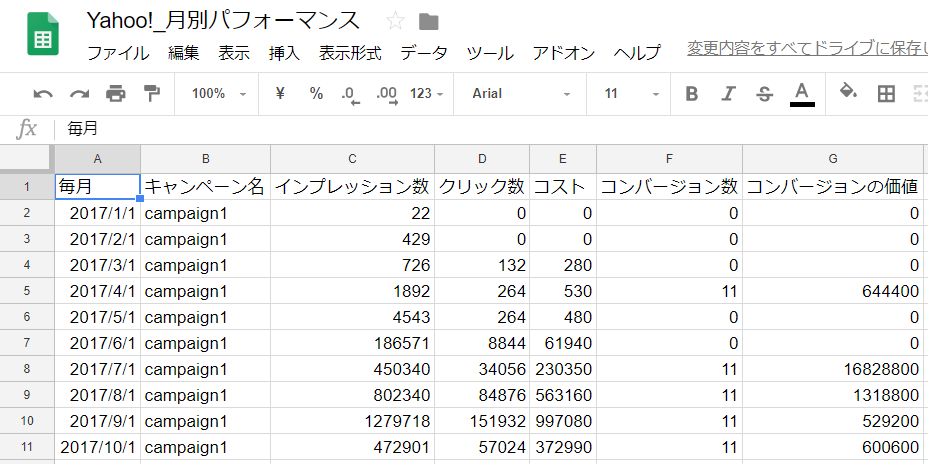This screenshot has height=464, width=928.
Task: Open ヘルプ menu
Action: [x=637, y=53]
